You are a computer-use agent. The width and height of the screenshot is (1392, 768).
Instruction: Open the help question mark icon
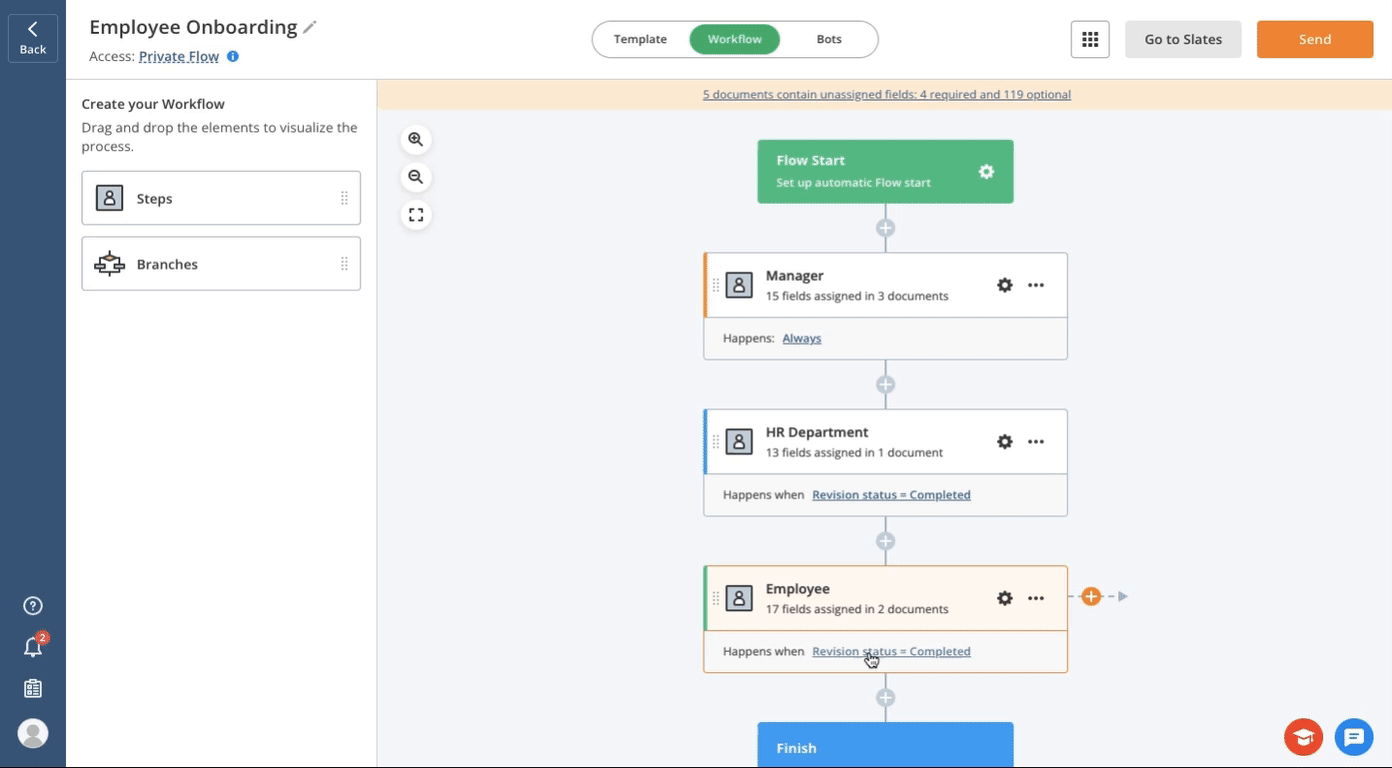coord(33,606)
